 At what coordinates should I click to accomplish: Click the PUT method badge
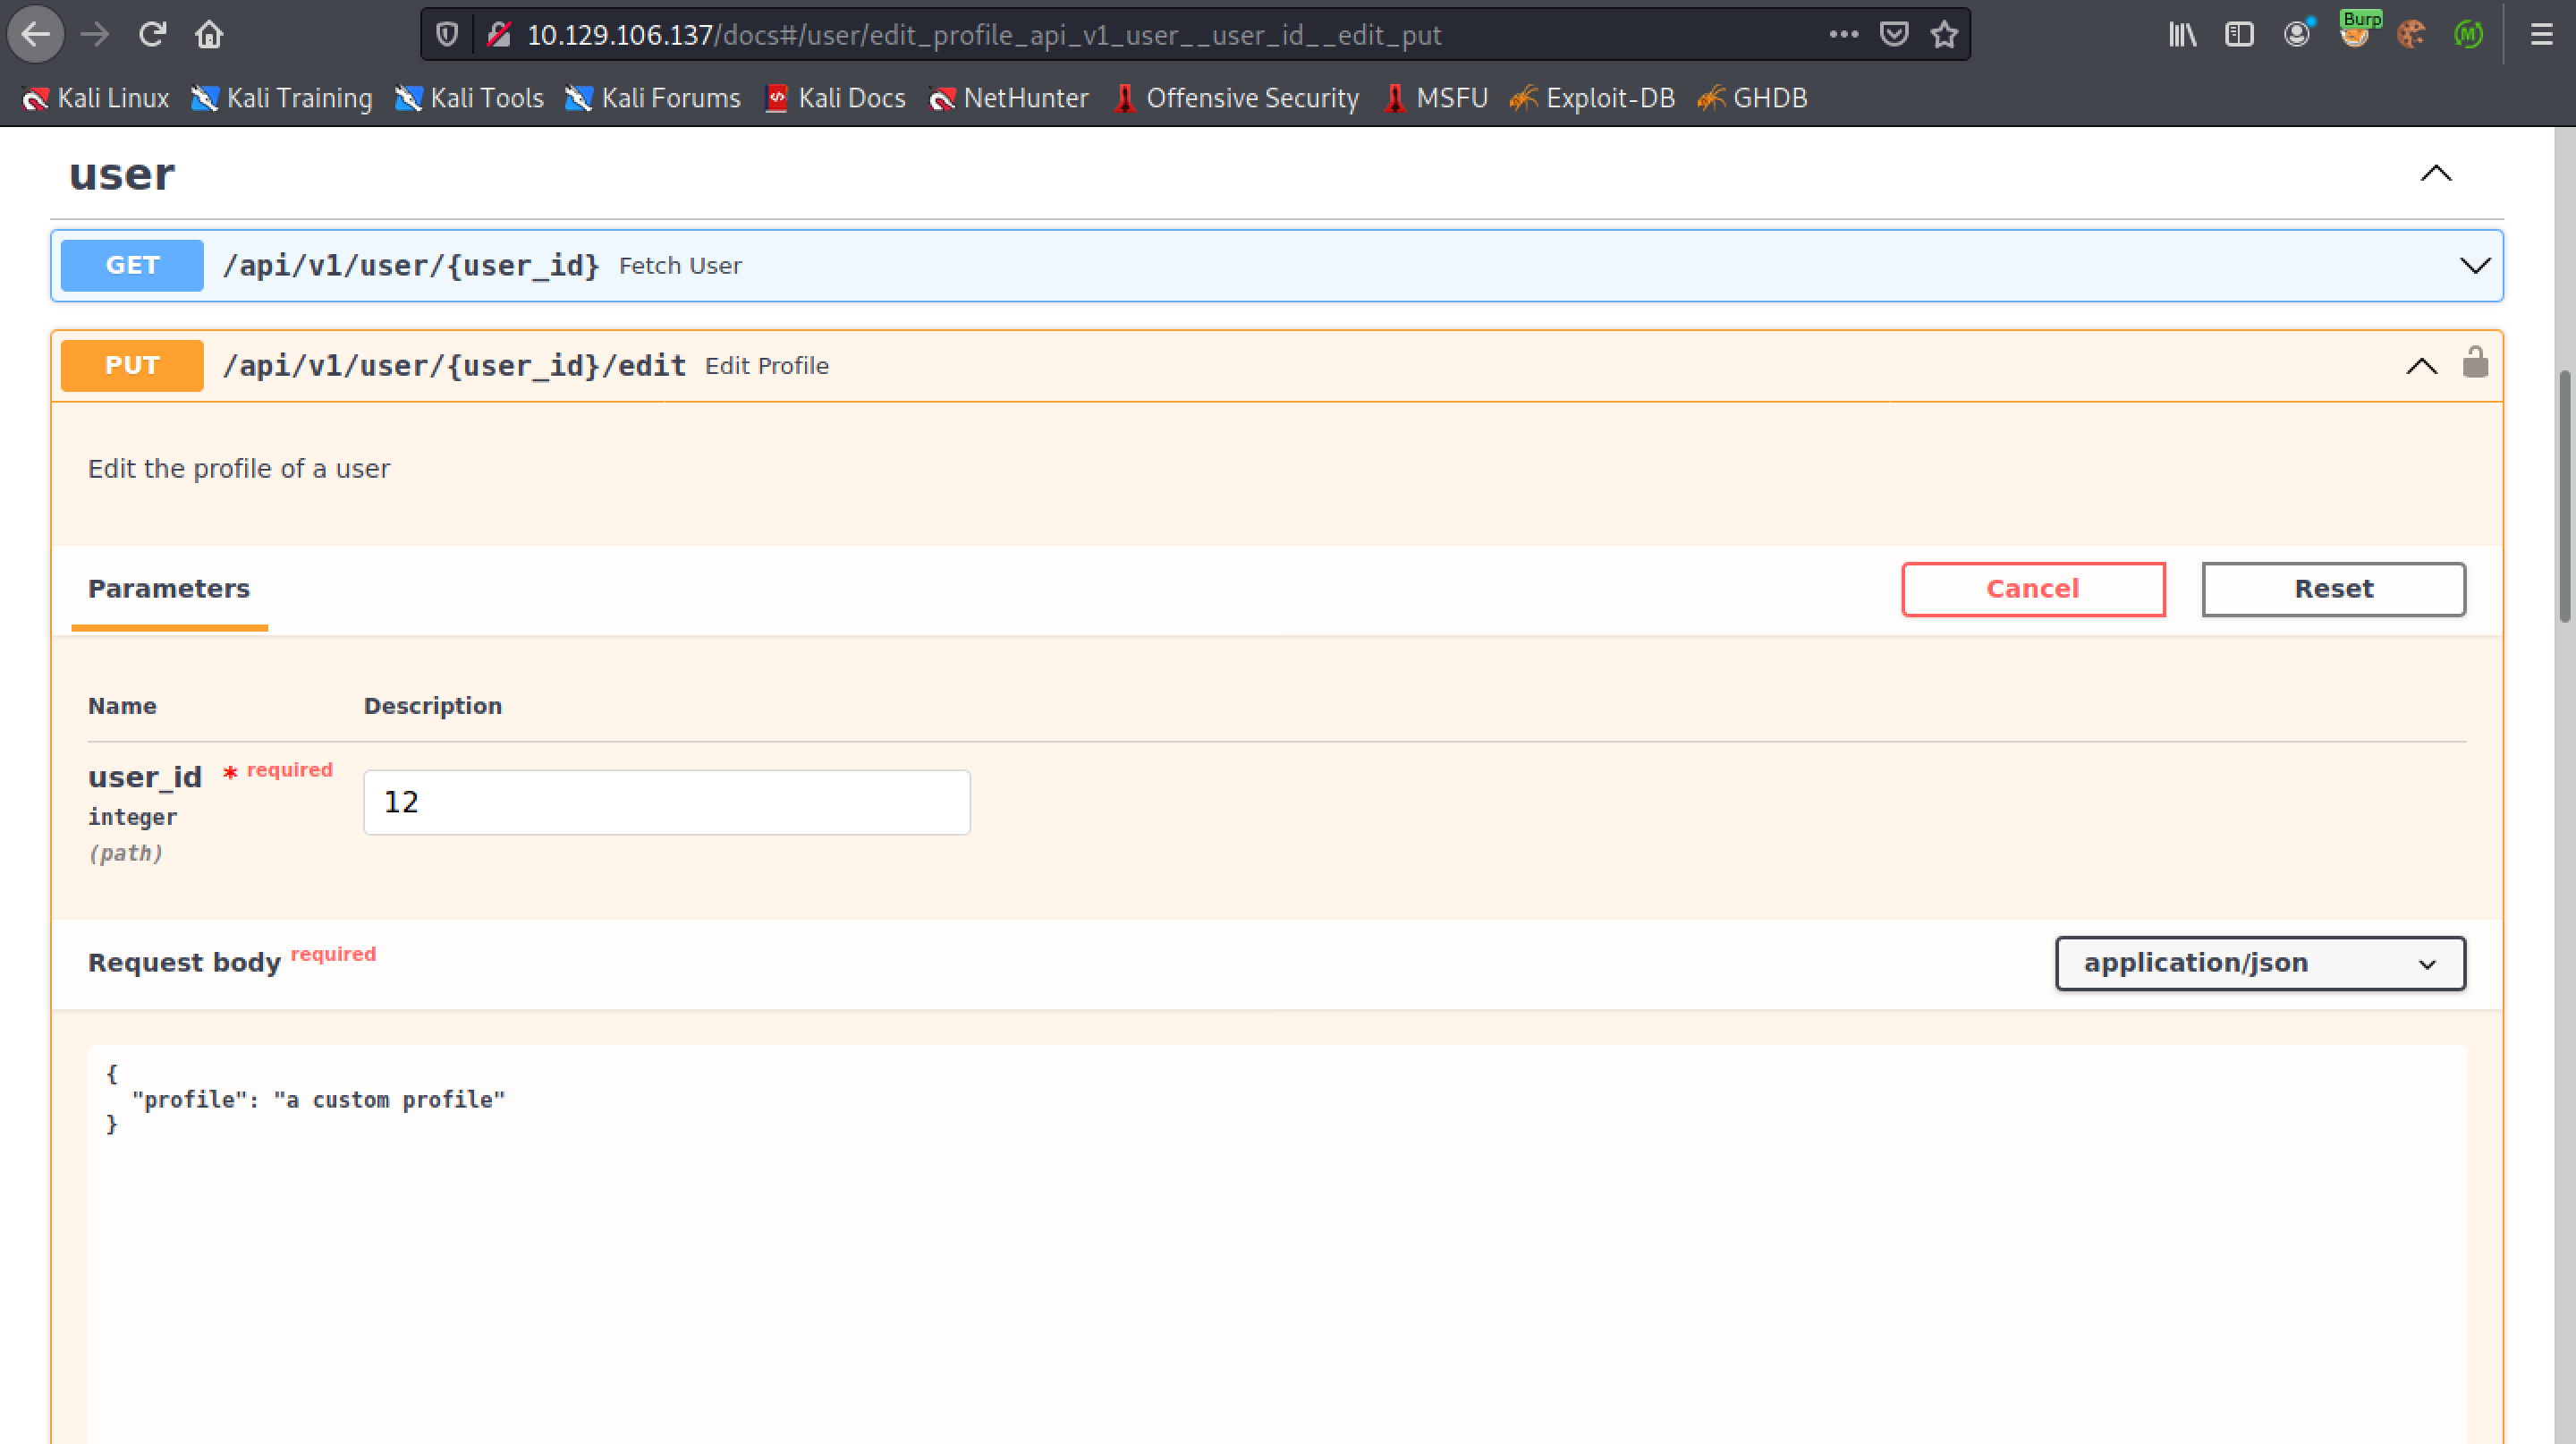(132, 365)
